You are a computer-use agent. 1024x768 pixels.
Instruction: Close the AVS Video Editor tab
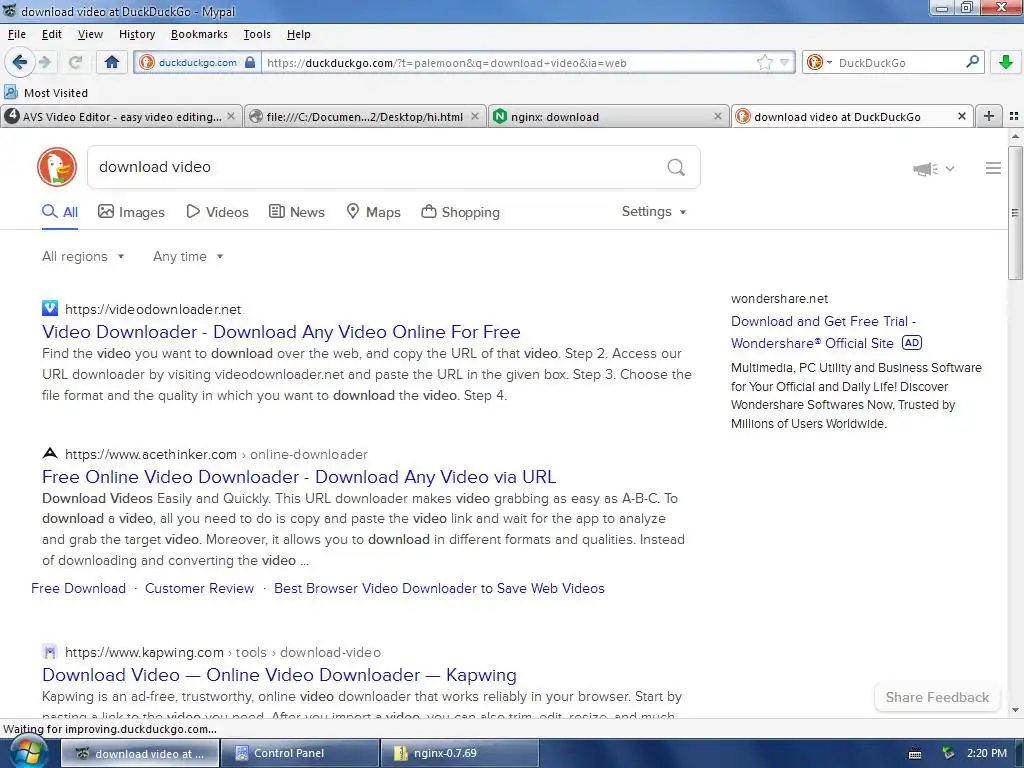click(x=231, y=116)
